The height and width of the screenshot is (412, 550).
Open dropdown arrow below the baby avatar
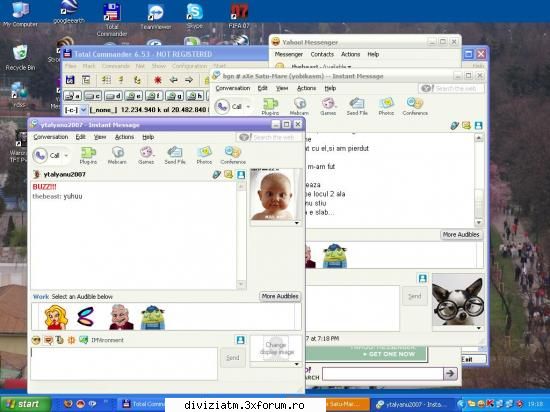pos(297,223)
